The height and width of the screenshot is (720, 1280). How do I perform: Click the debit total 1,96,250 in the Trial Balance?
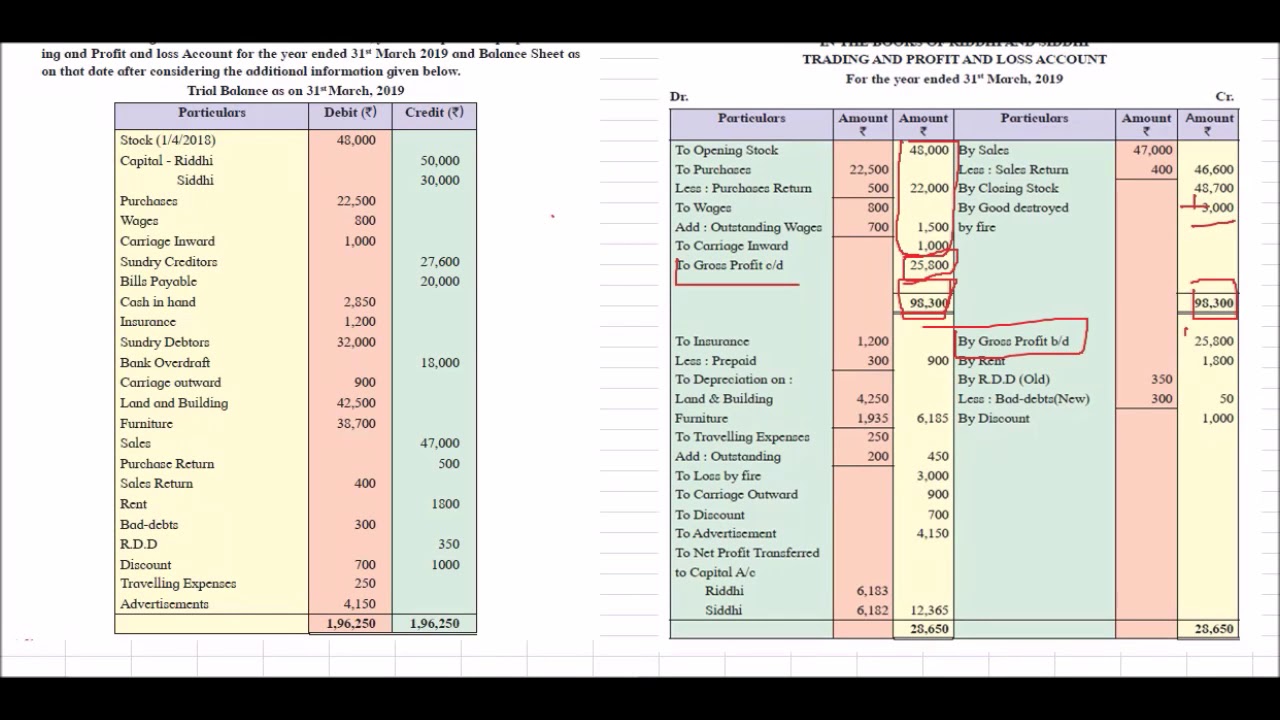click(x=351, y=624)
